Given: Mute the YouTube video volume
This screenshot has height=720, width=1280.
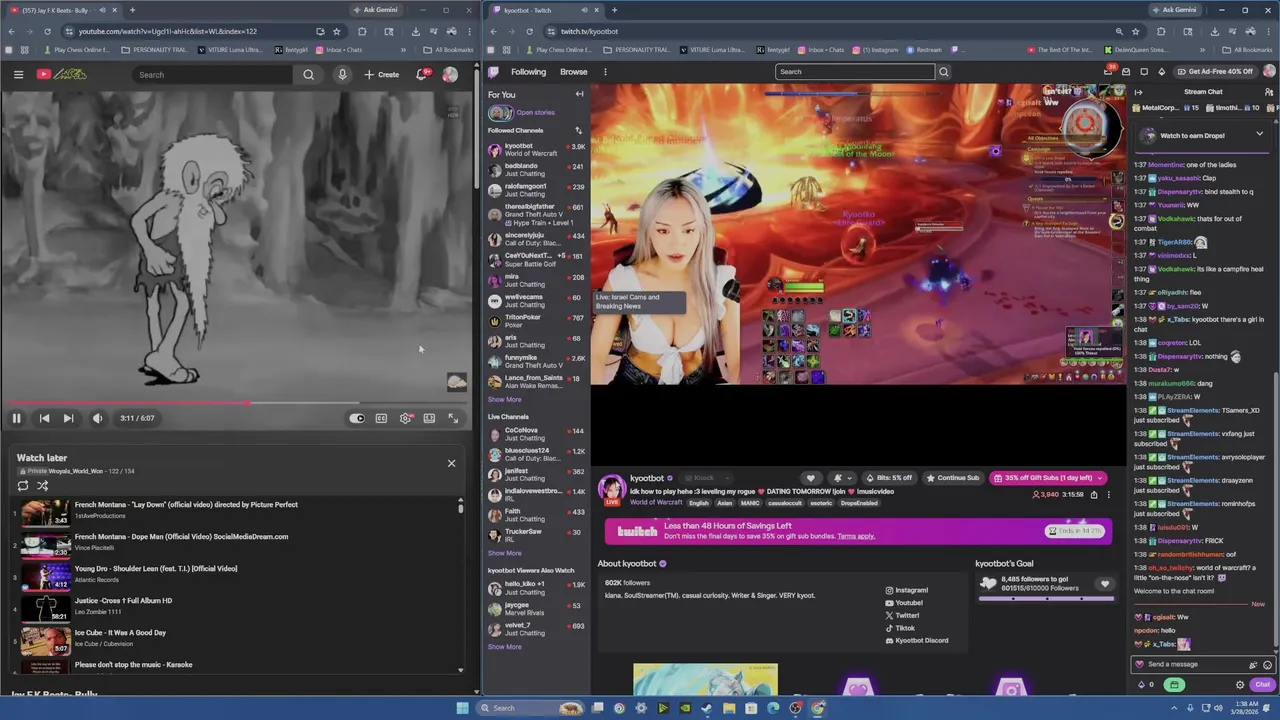Looking at the screenshot, I should click(x=97, y=418).
